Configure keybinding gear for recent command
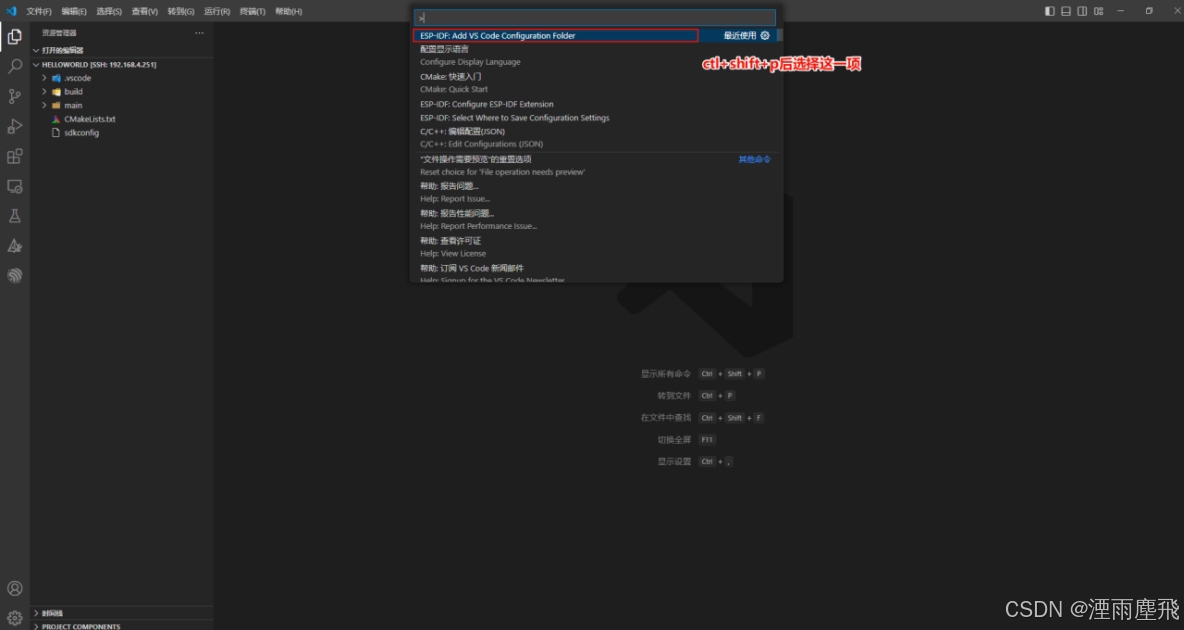1184x630 pixels. (x=765, y=36)
